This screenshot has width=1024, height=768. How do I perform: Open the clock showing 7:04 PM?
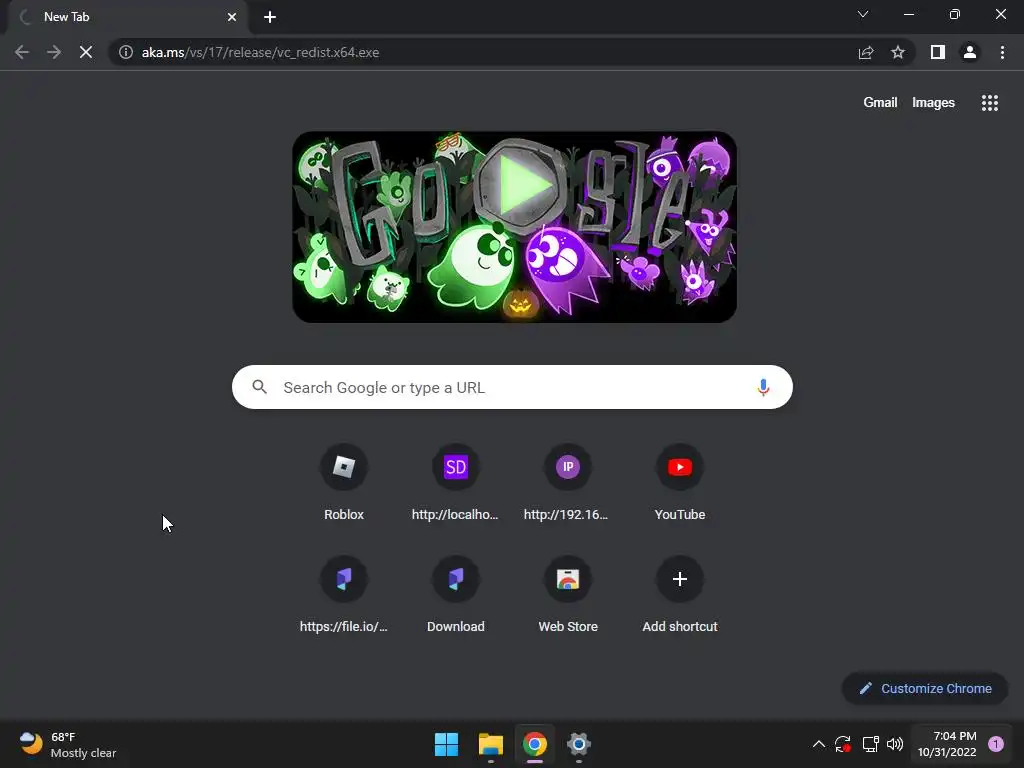946,744
